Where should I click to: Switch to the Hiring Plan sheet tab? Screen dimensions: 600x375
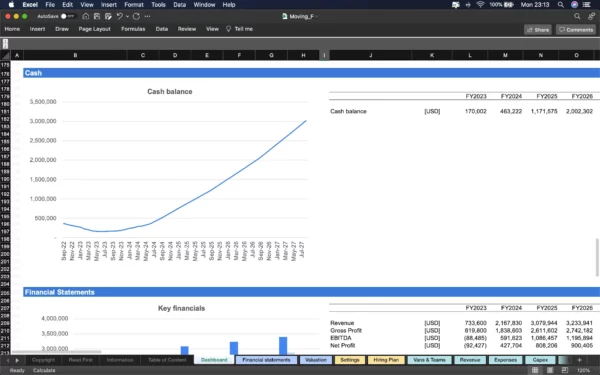[x=386, y=360]
